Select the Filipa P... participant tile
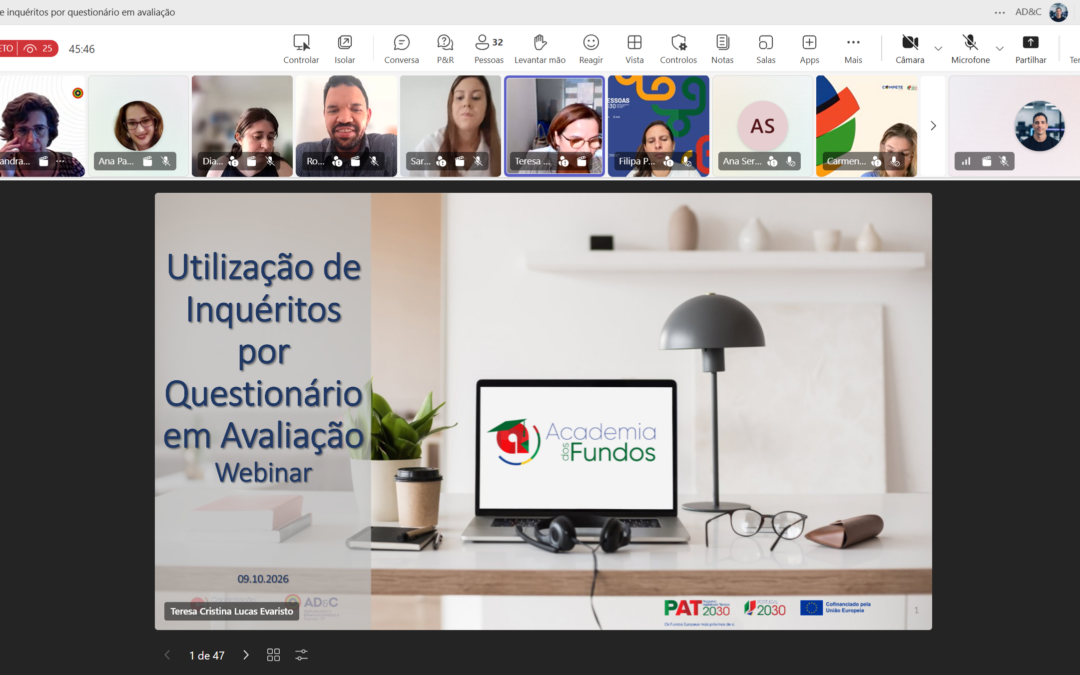This screenshot has width=1080, height=675. pyautogui.click(x=658, y=126)
